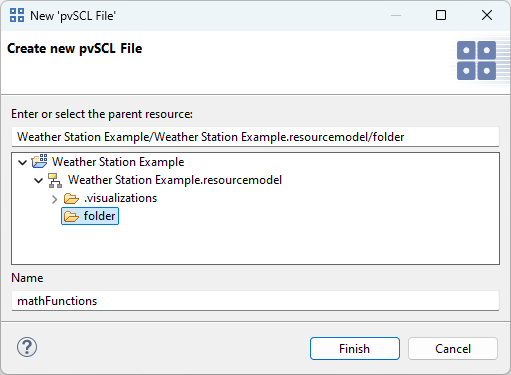
Task: Click the parent resource path field
Action: [255, 137]
